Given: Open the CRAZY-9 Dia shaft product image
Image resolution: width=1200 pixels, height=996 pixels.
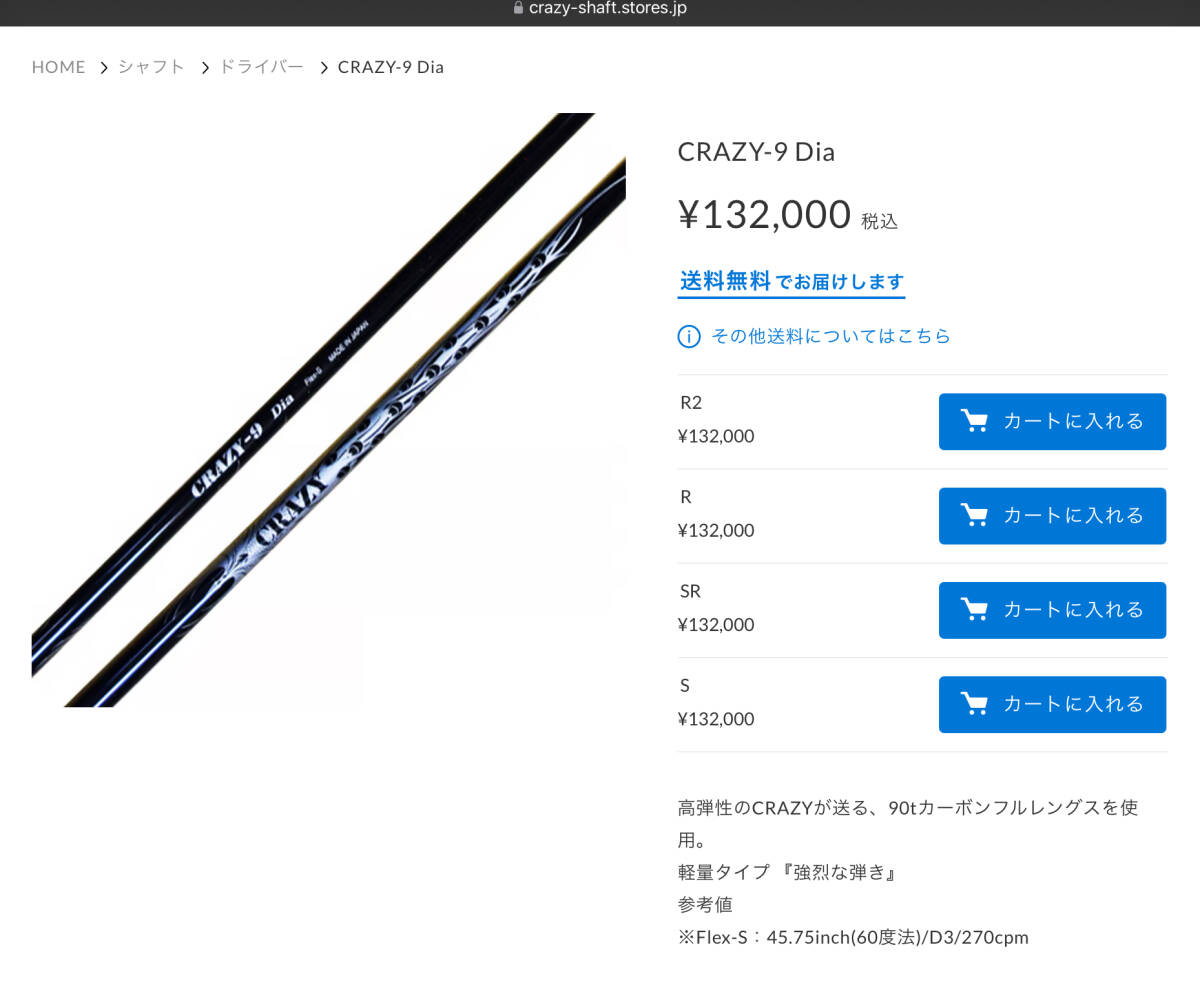Looking at the screenshot, I should tap(329, 410).
